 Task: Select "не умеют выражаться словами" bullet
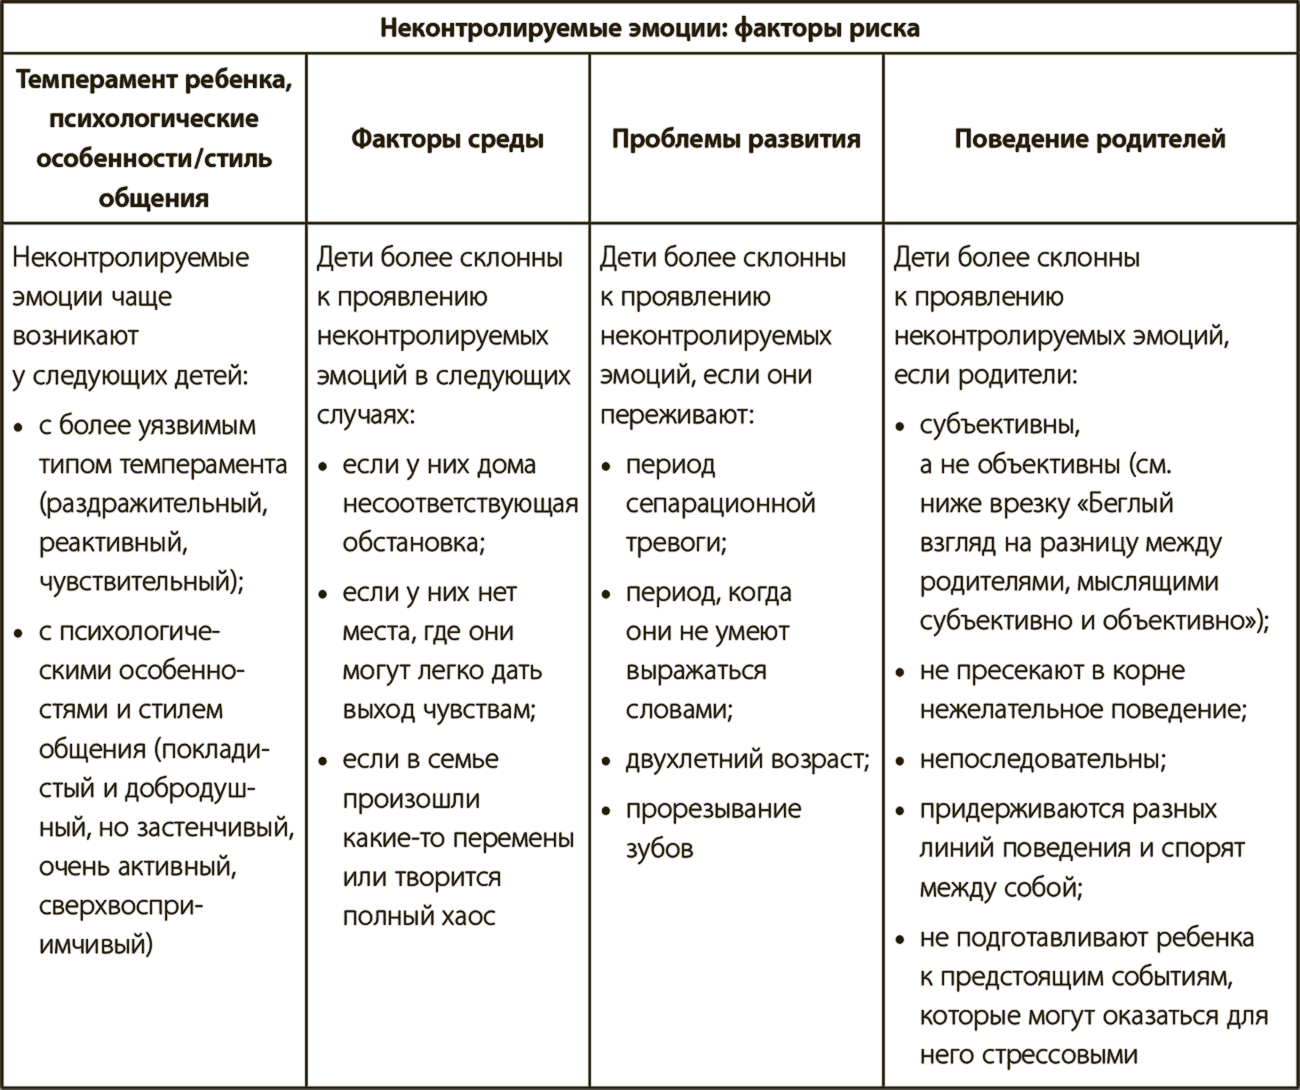707,651
